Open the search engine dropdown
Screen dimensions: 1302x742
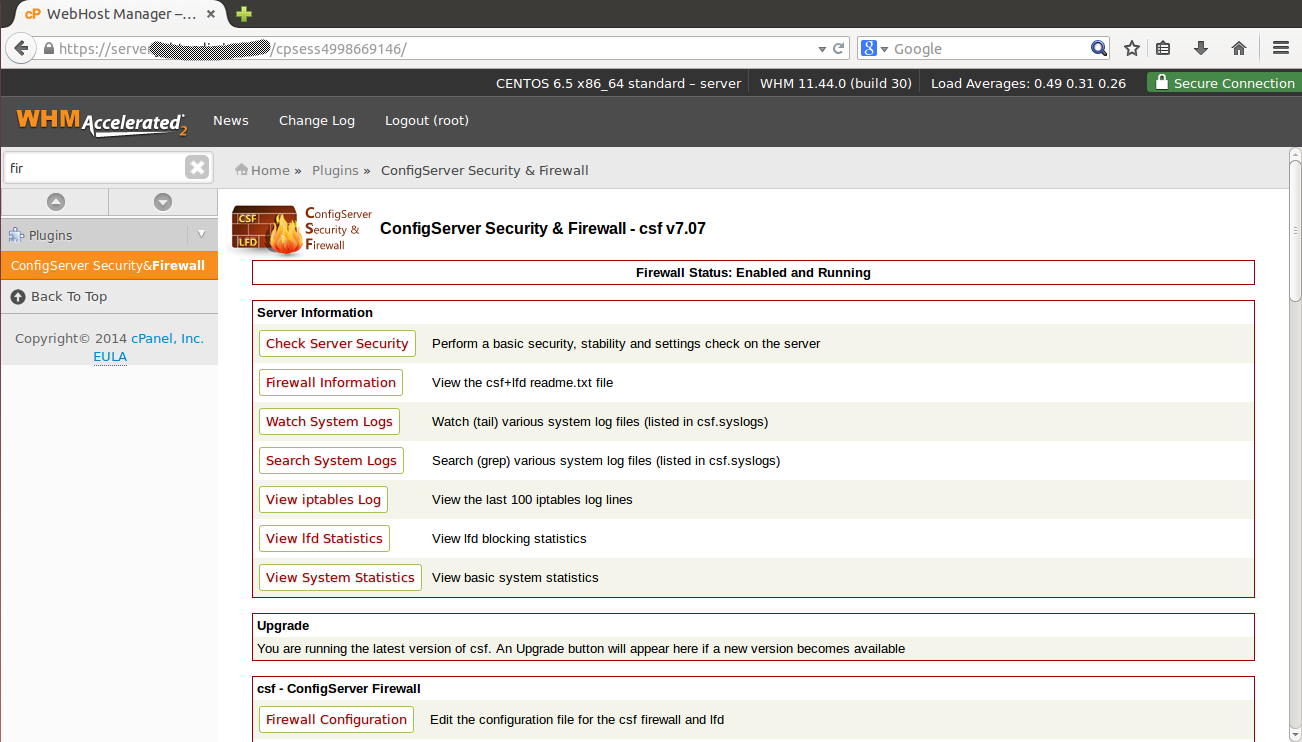(874, 48)
